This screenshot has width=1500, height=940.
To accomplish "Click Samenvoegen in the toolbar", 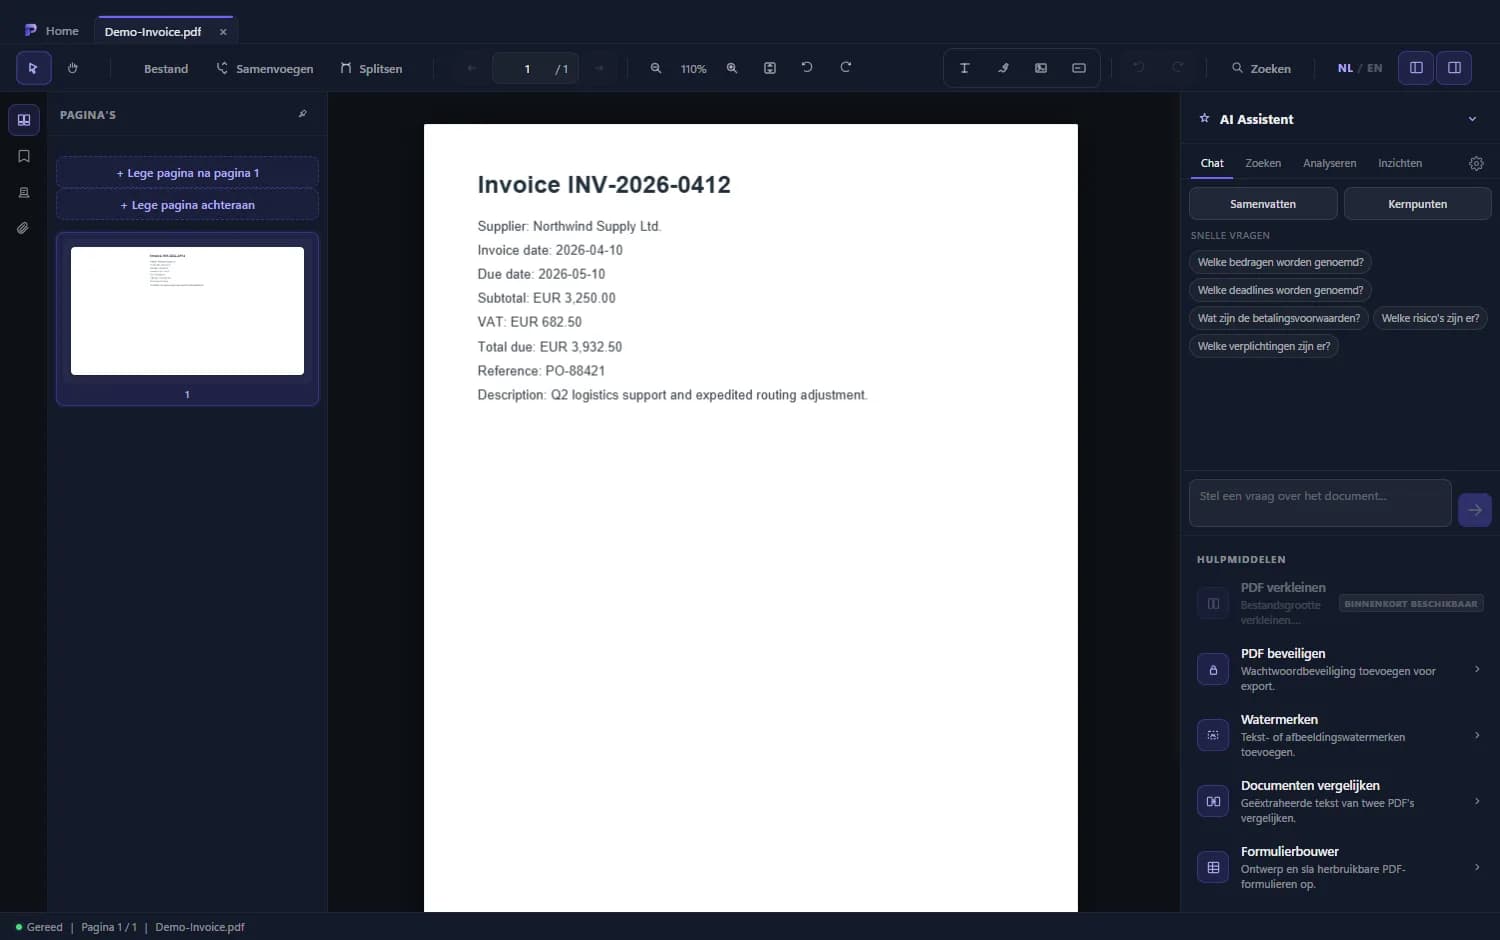I will click(265, 69).
